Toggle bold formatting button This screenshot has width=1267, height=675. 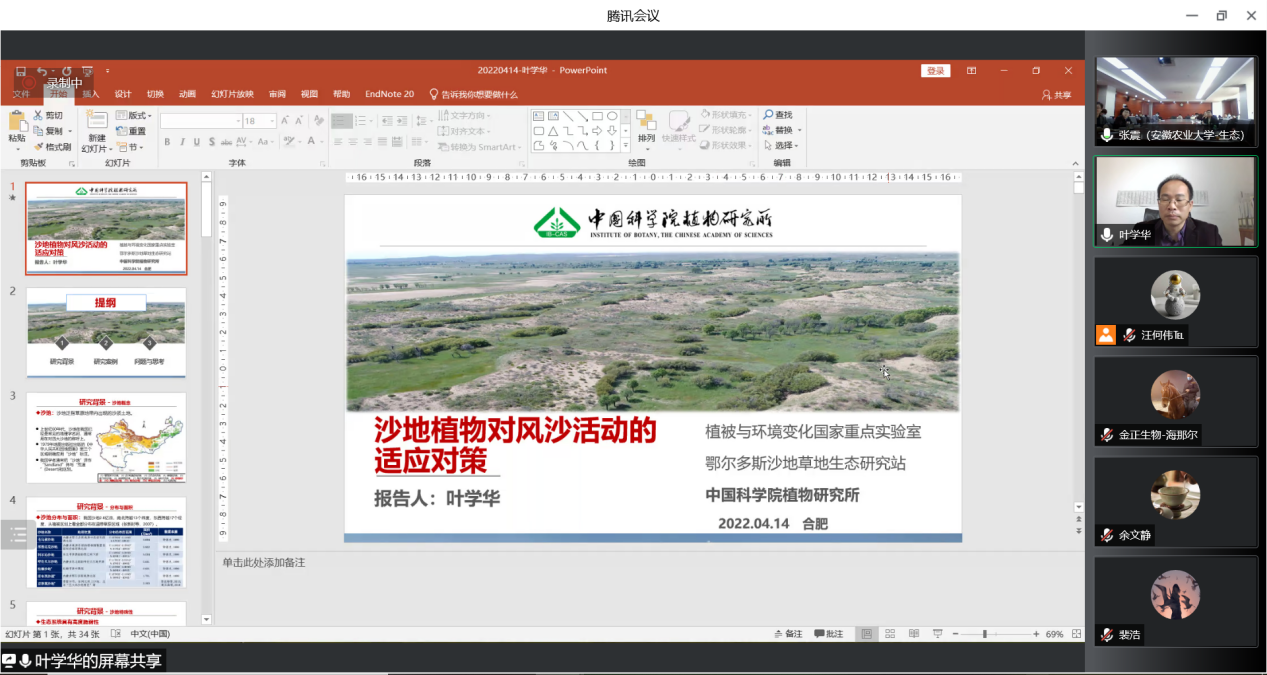coord(167,142)
